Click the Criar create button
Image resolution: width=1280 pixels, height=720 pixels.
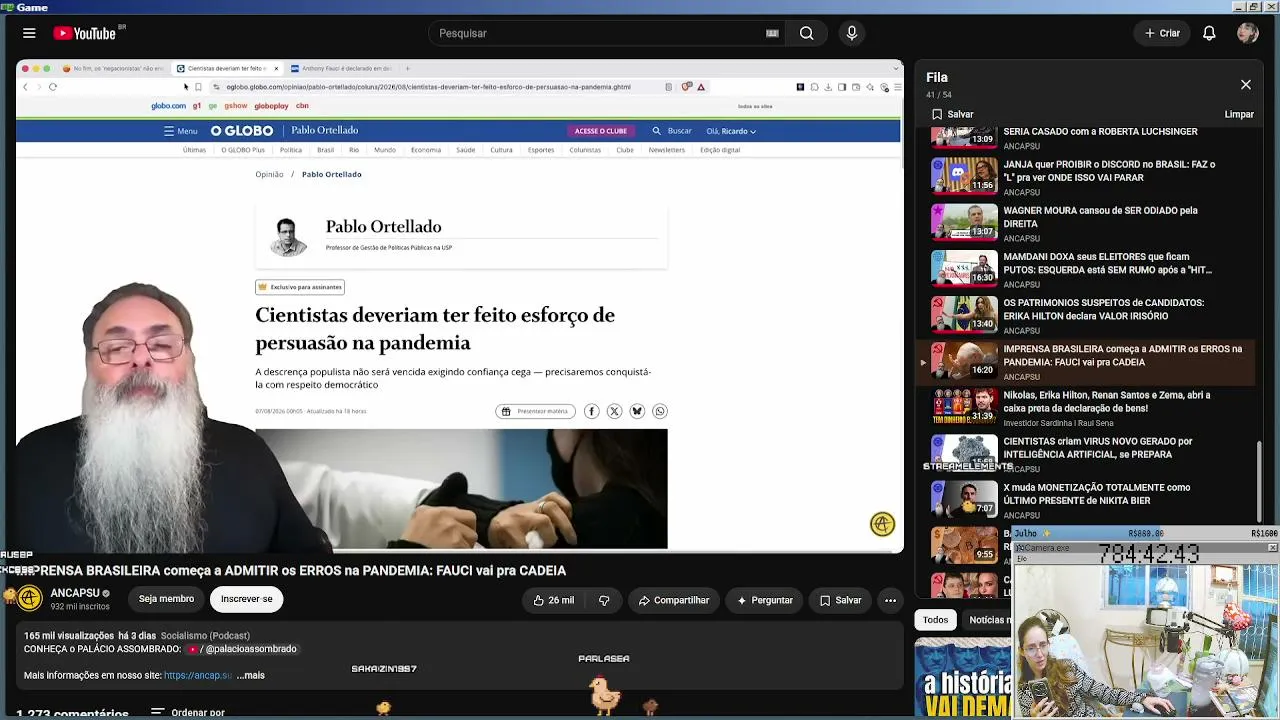tap(1162, 33)
